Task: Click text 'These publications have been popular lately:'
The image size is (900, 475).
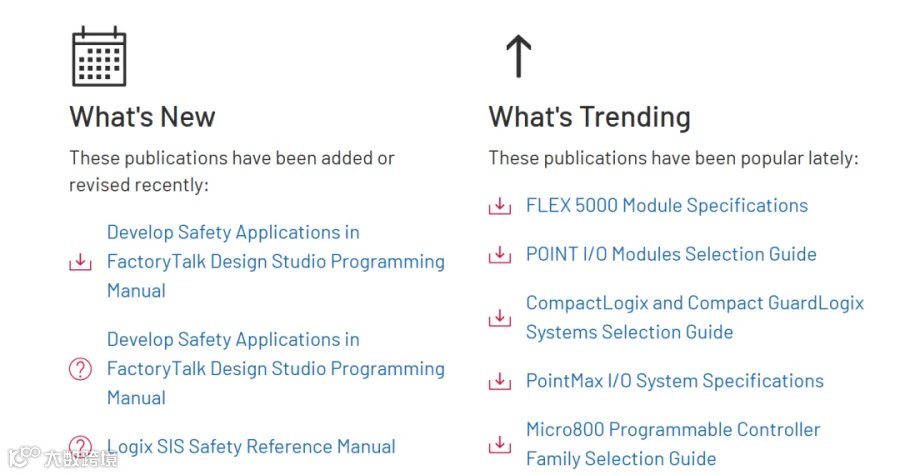Action: pyautogui.click(x=673, y=158)
